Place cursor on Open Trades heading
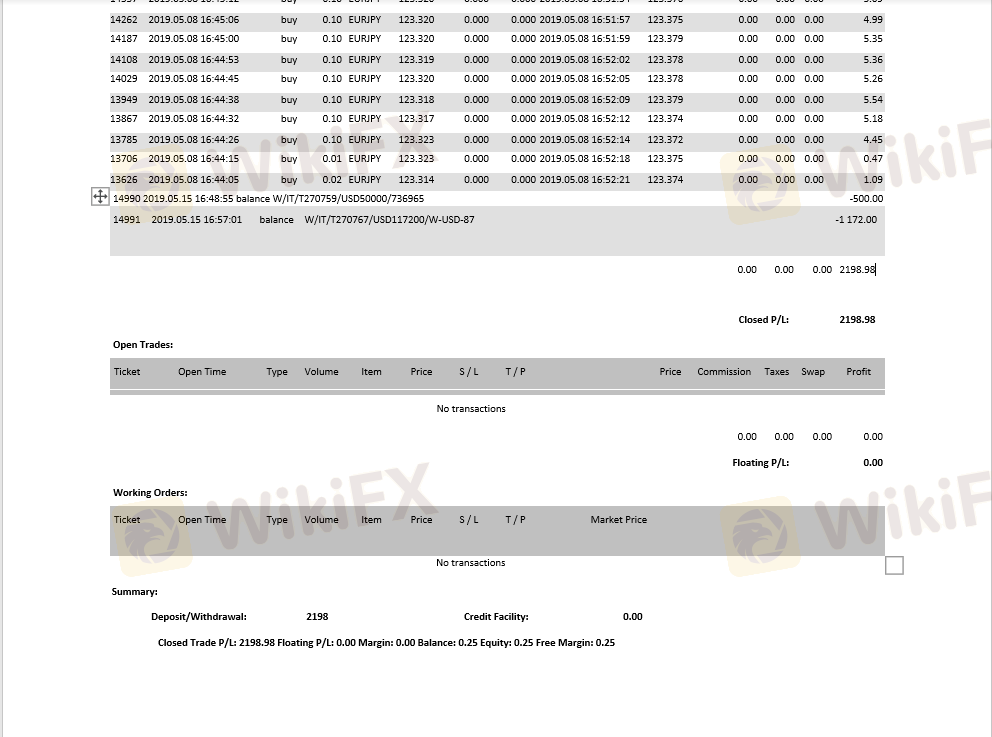This screenshot has width=992, height=737. pyautogui.click(x=143, y=345)
